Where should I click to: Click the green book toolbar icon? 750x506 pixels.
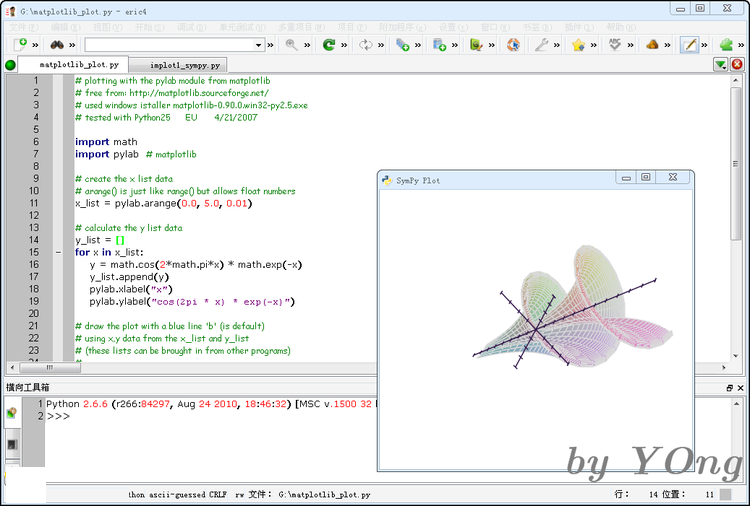pyautogui.click(x=476, y=44)
